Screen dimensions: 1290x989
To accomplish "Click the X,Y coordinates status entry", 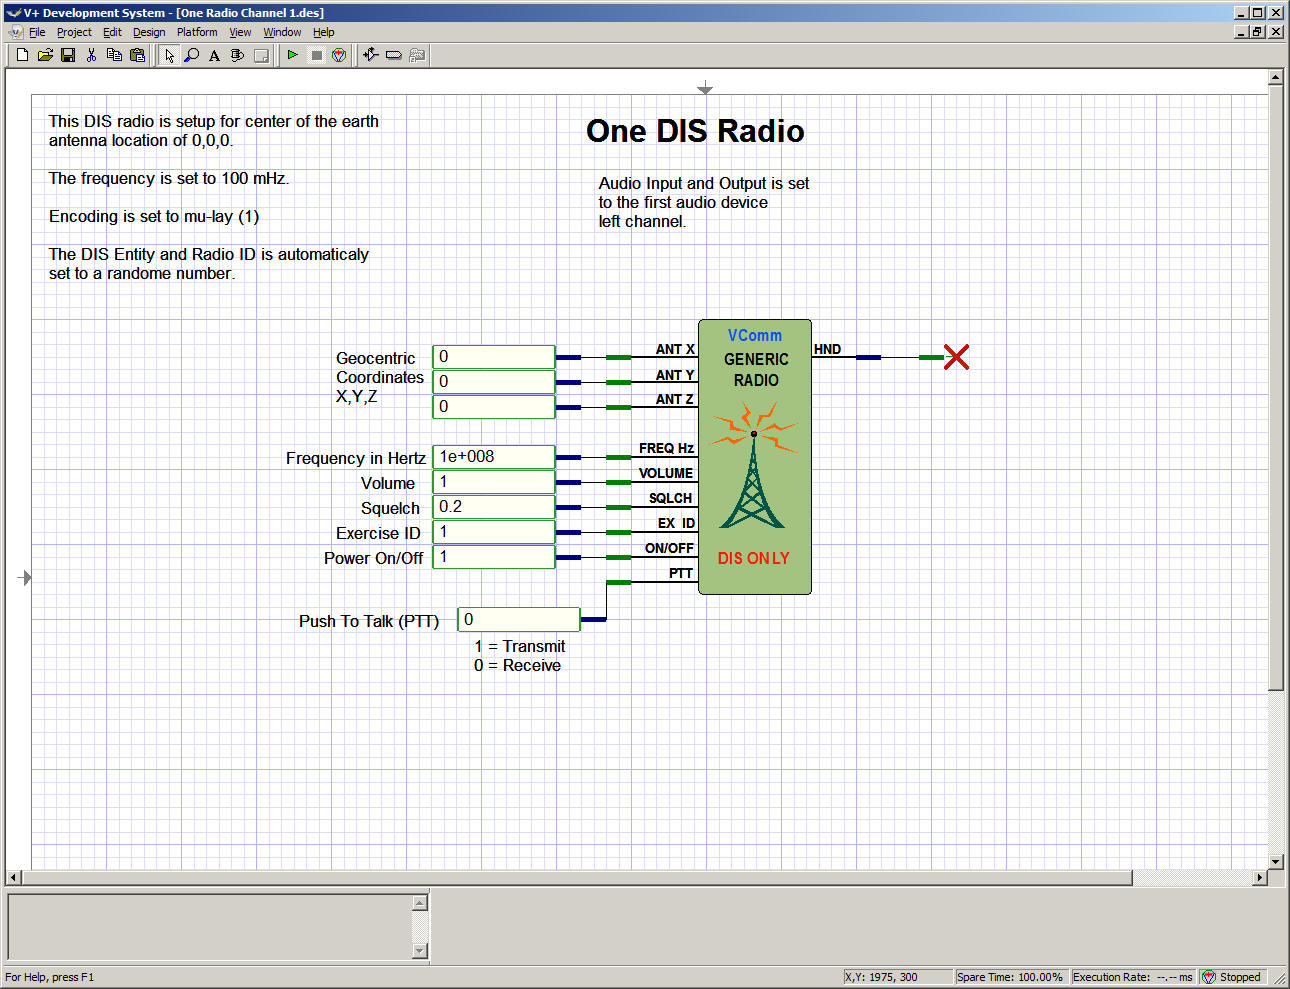I will [897, 977].
